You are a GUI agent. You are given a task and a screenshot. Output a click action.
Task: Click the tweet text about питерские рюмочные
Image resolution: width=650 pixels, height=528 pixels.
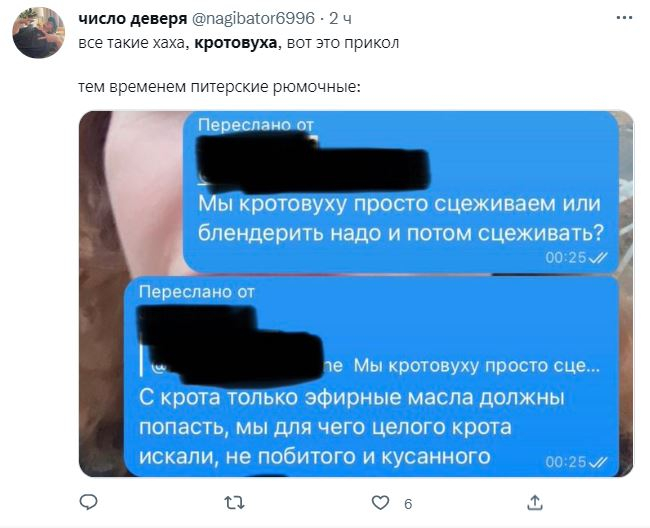click(x=219, y=87)
